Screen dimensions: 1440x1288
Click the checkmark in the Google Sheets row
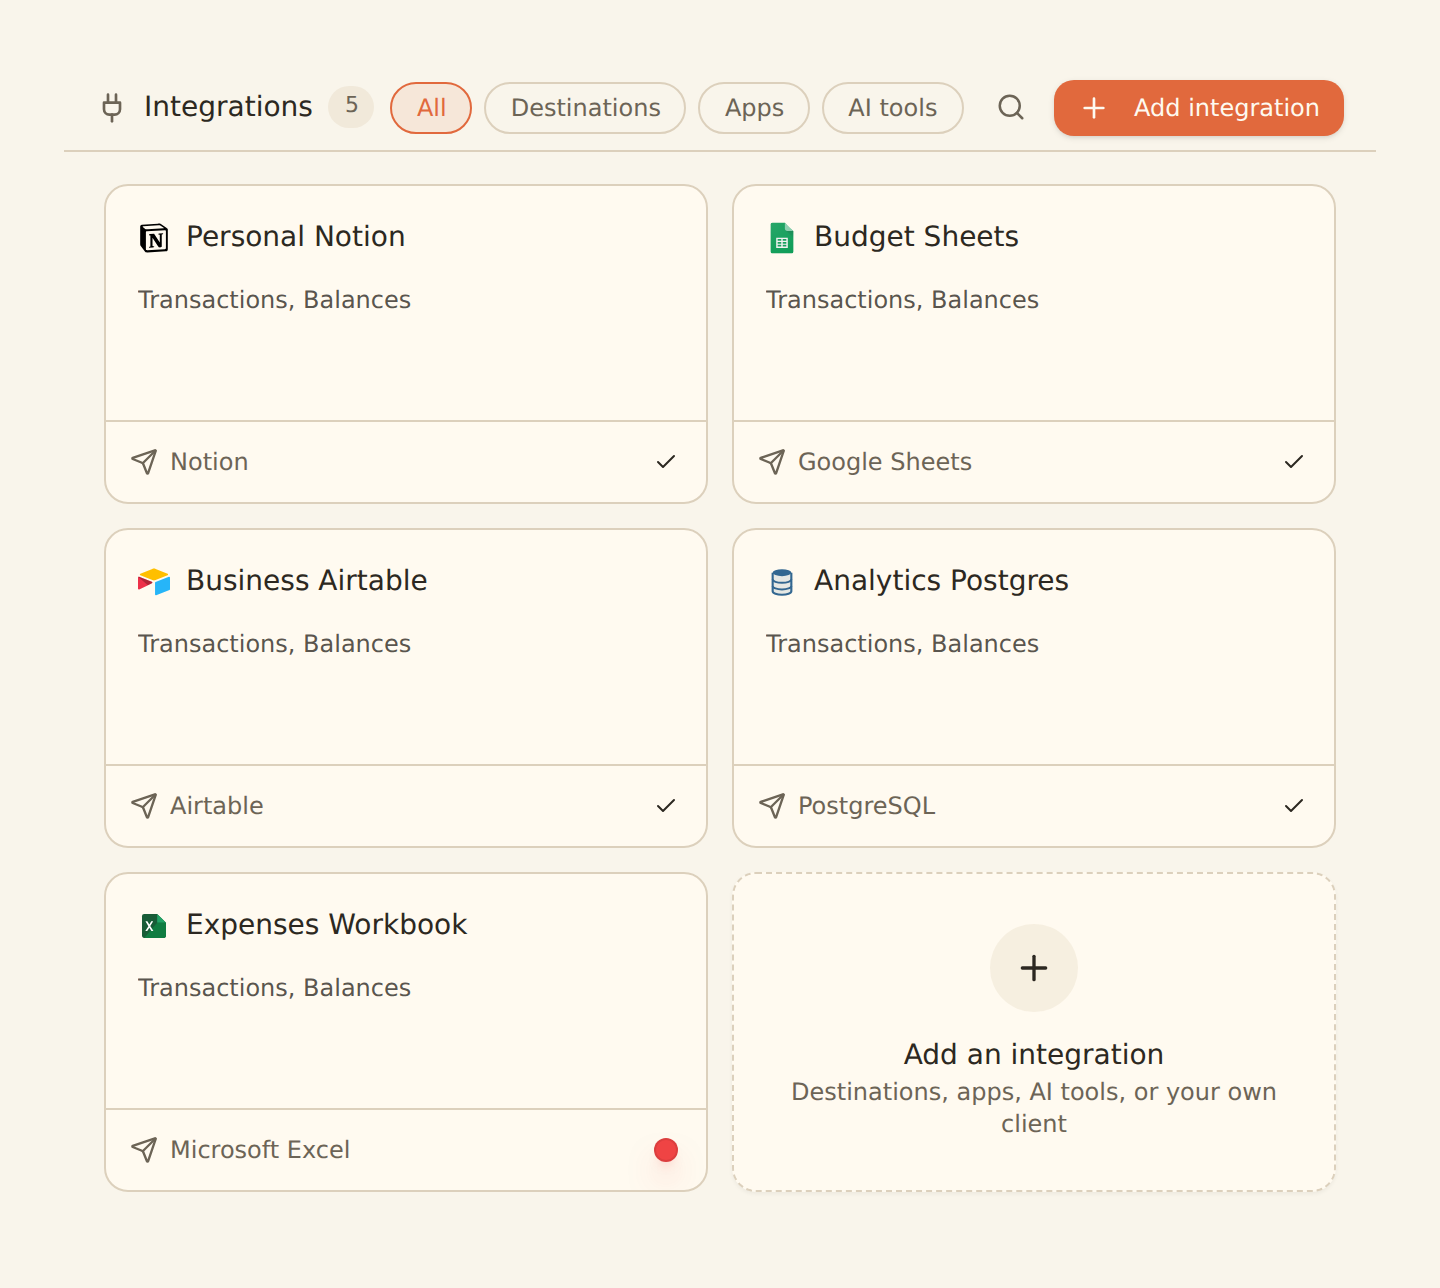(1294, 461)
